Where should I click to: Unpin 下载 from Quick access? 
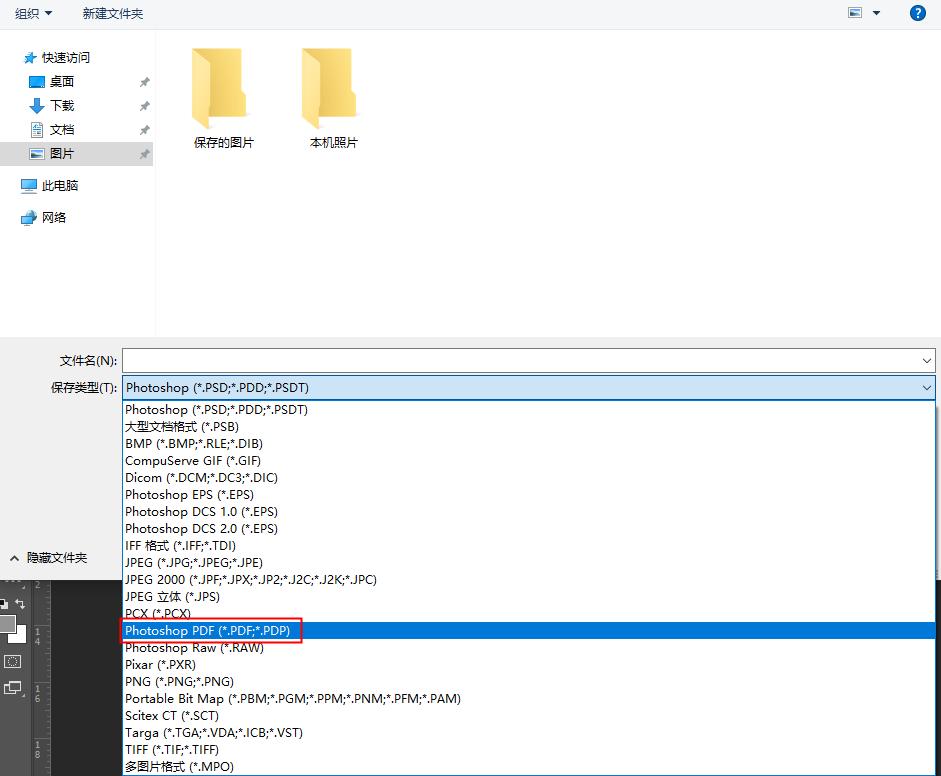click(x=145, y=105)
